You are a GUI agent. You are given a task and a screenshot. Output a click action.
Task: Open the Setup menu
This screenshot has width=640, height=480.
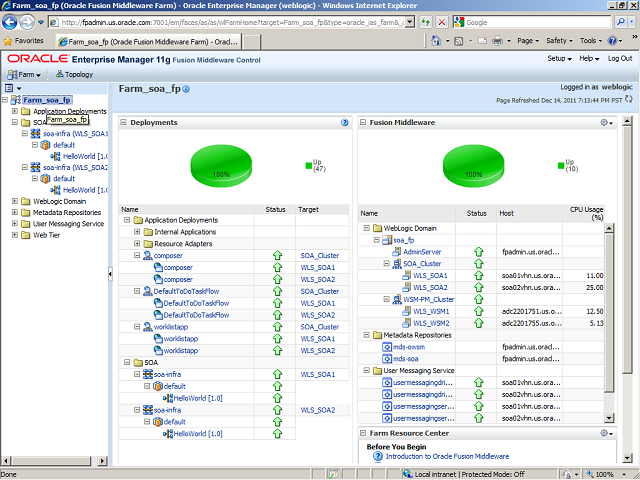click(x=559, y=59)
